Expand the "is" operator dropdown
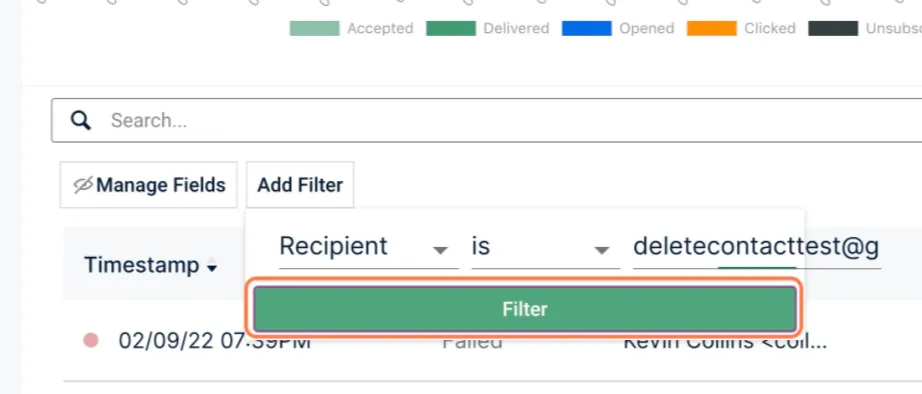The height and width of the screenshot is (394, 922). (546, 246)
